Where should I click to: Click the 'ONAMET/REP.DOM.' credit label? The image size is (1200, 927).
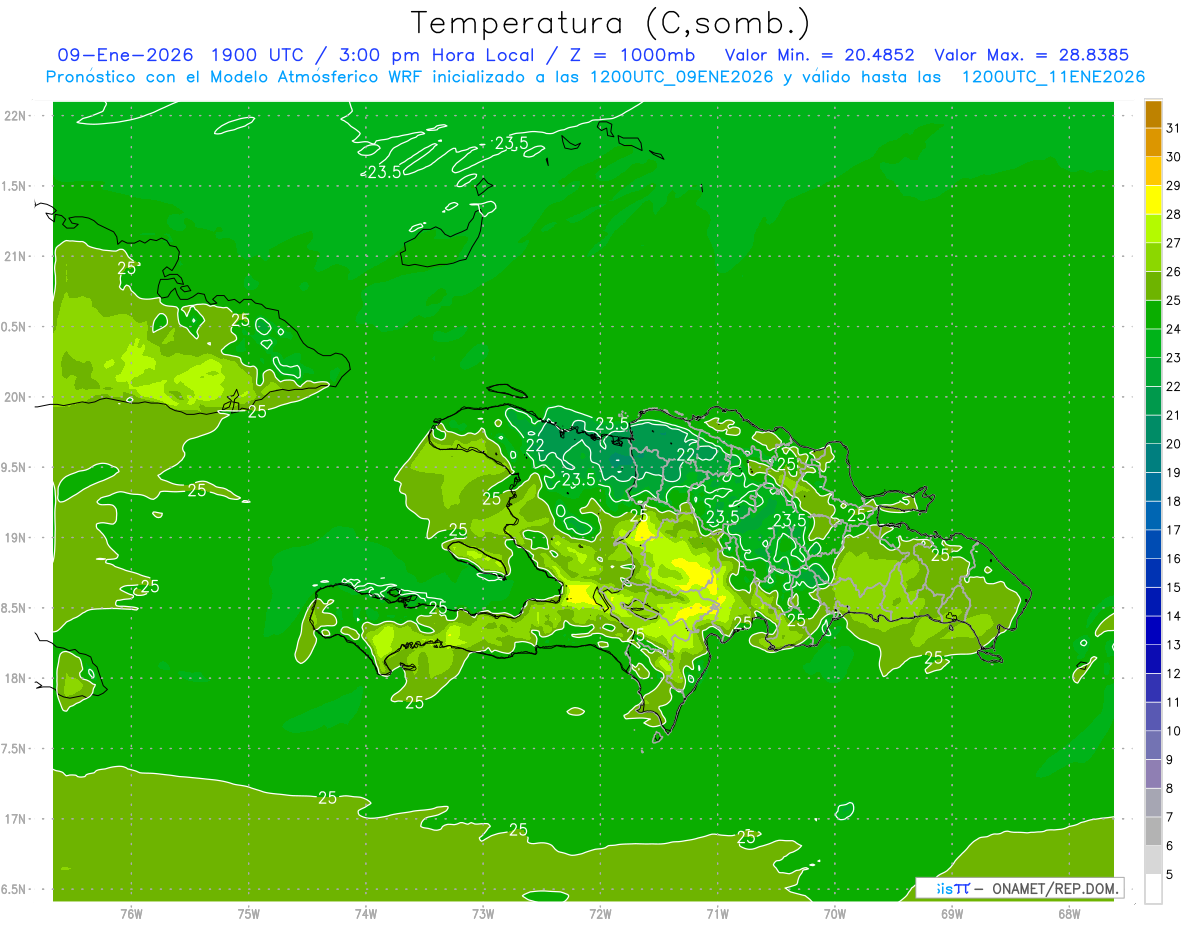point(1056,888)
